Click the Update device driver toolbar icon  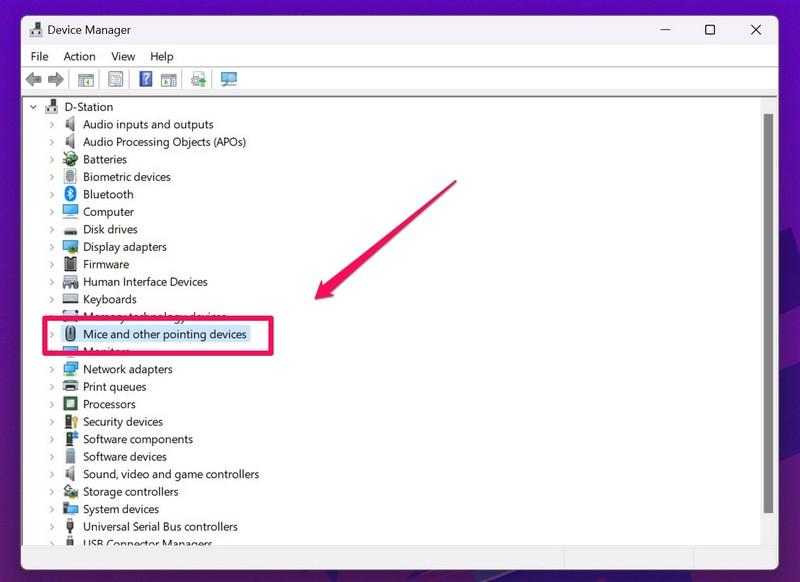[x=199, y=80]
